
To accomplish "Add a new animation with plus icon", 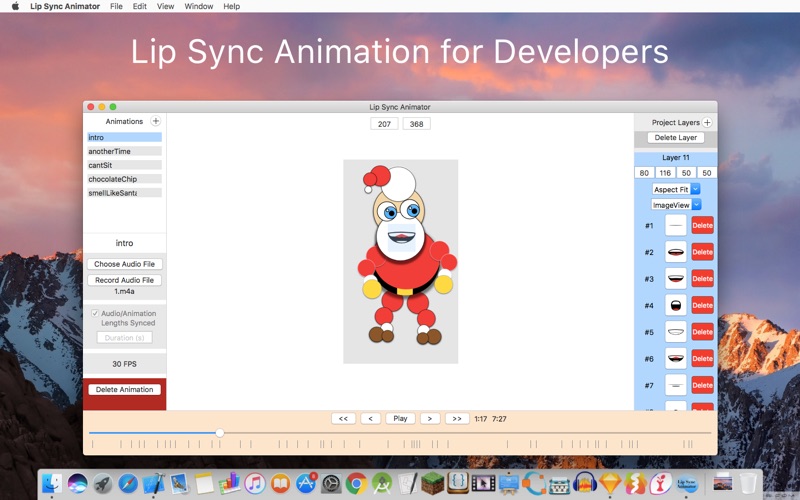I will [x=156, y=121].
